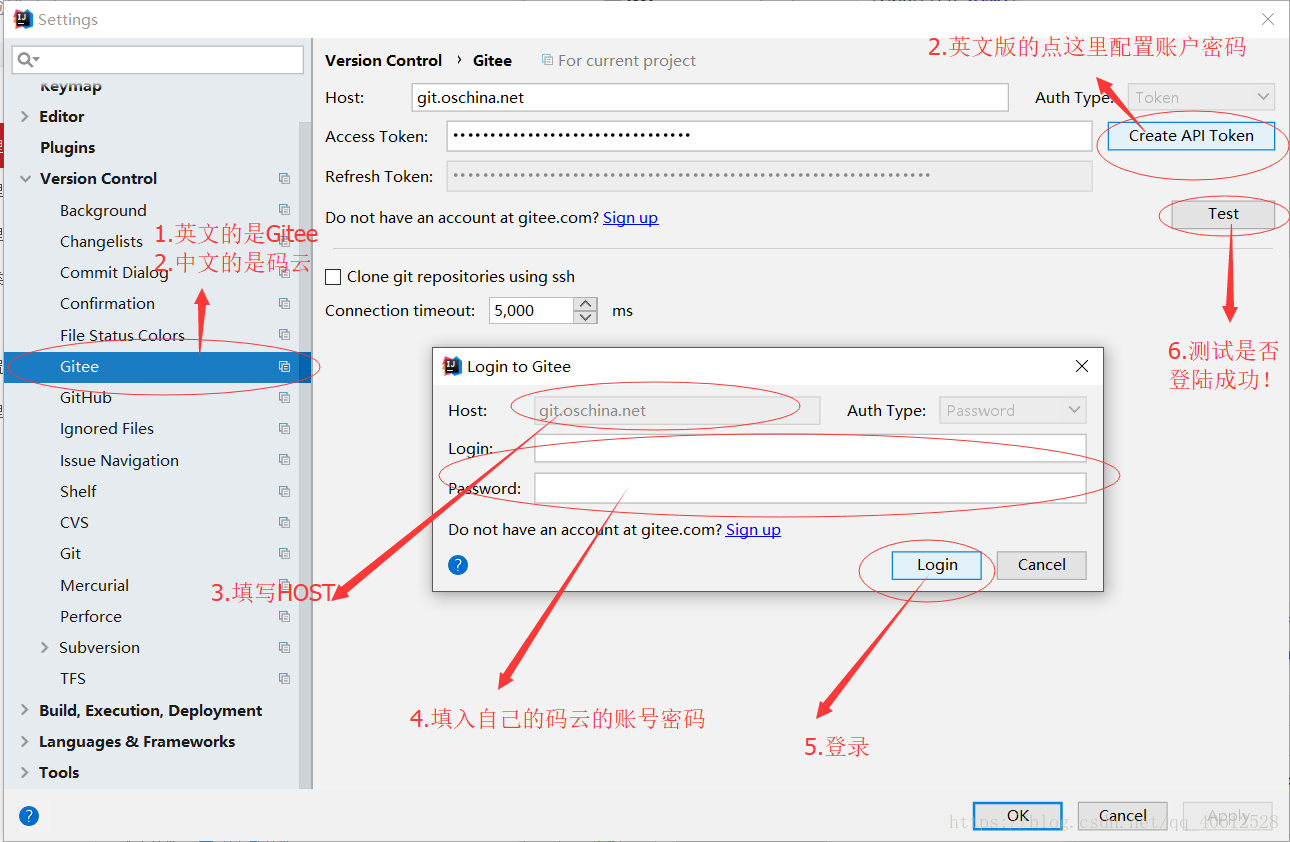Open help at bottom of Settings window
The height and width of the screenshot is (842, 1290).
click(29, 815)
